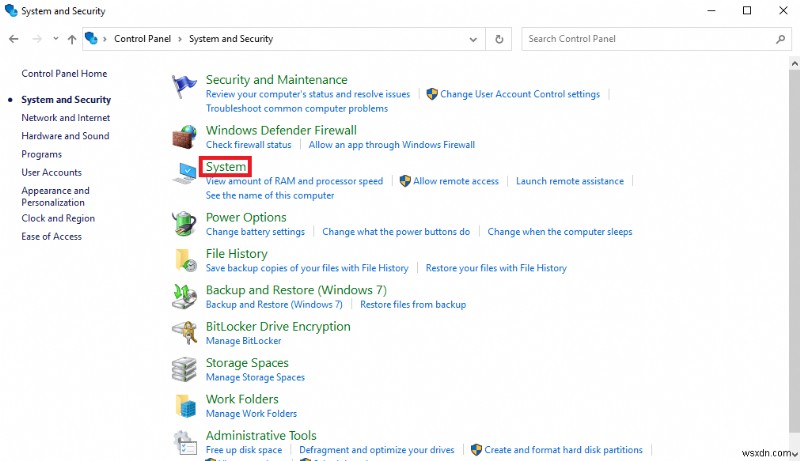Viewport: 800px width, 461px height.
Task: Open Appearance and Personalization category
Action: coord(56,196)
